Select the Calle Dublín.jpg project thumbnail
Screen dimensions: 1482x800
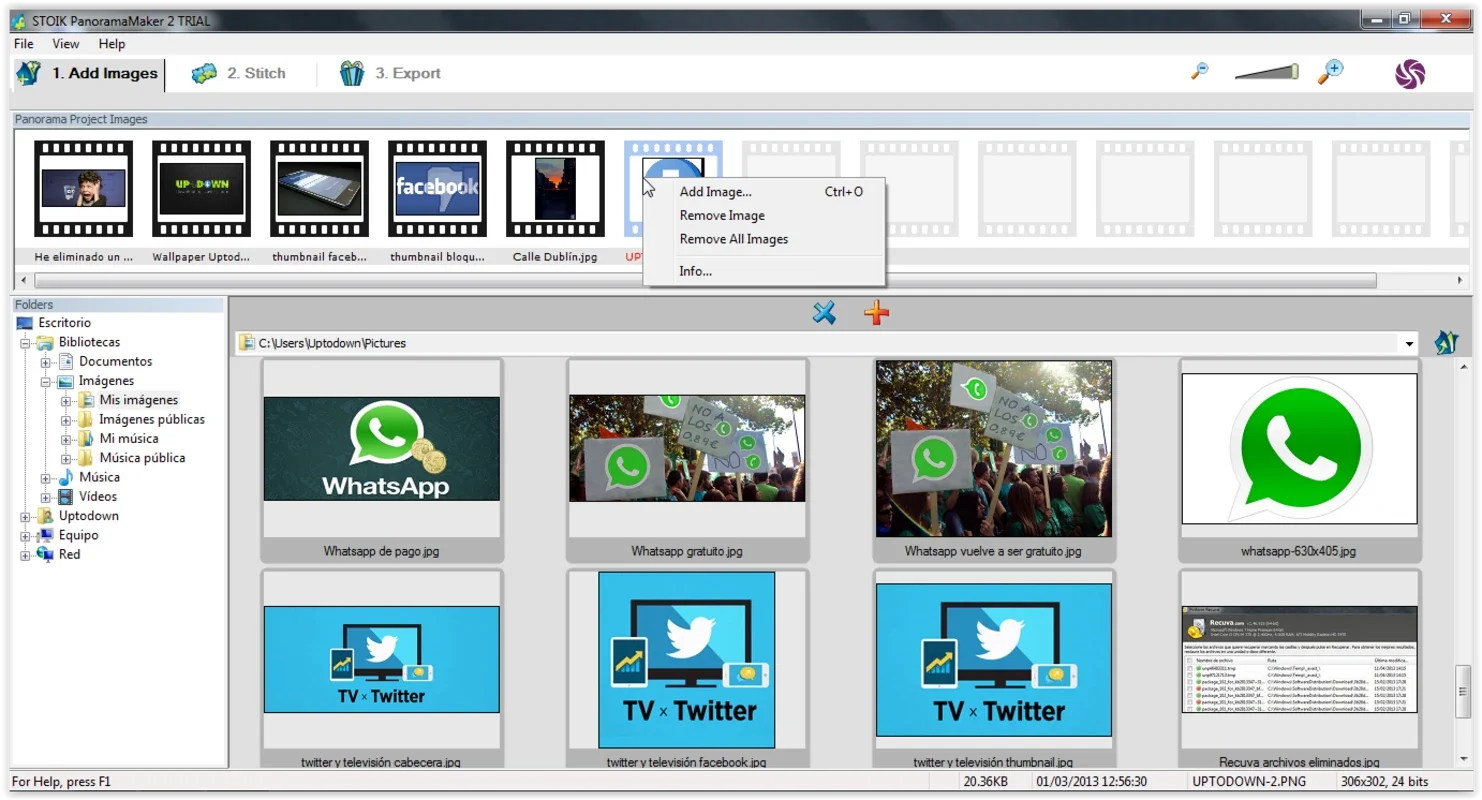click(x=555, y=189)
